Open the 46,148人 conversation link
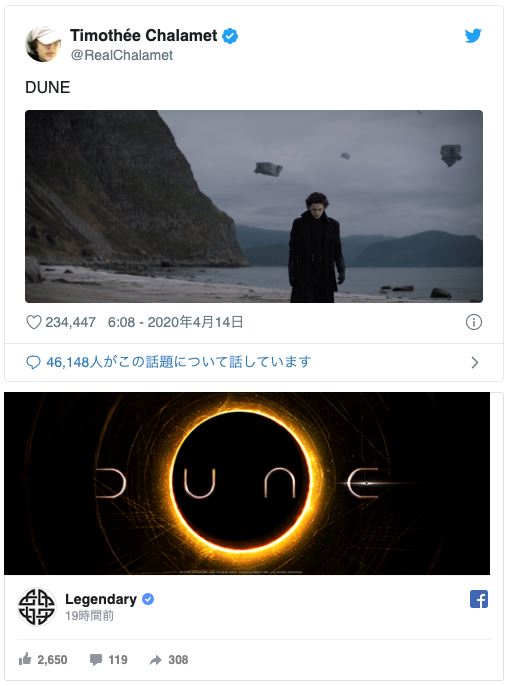The width and height of the screenshot is (510, 686). pyautogui.click(x=178, y=362)
